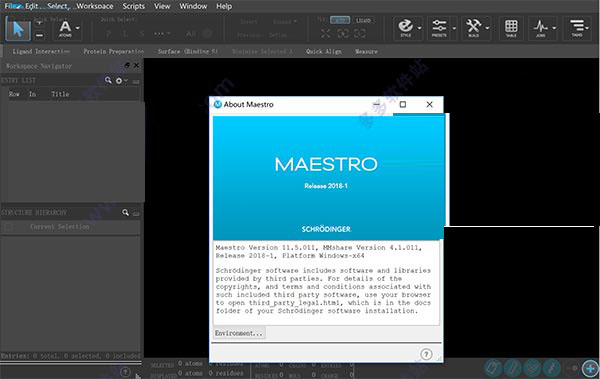Viewport: 600px width, 379px height.
Task: Open the project Table icon
Action: tap(511, 28)
